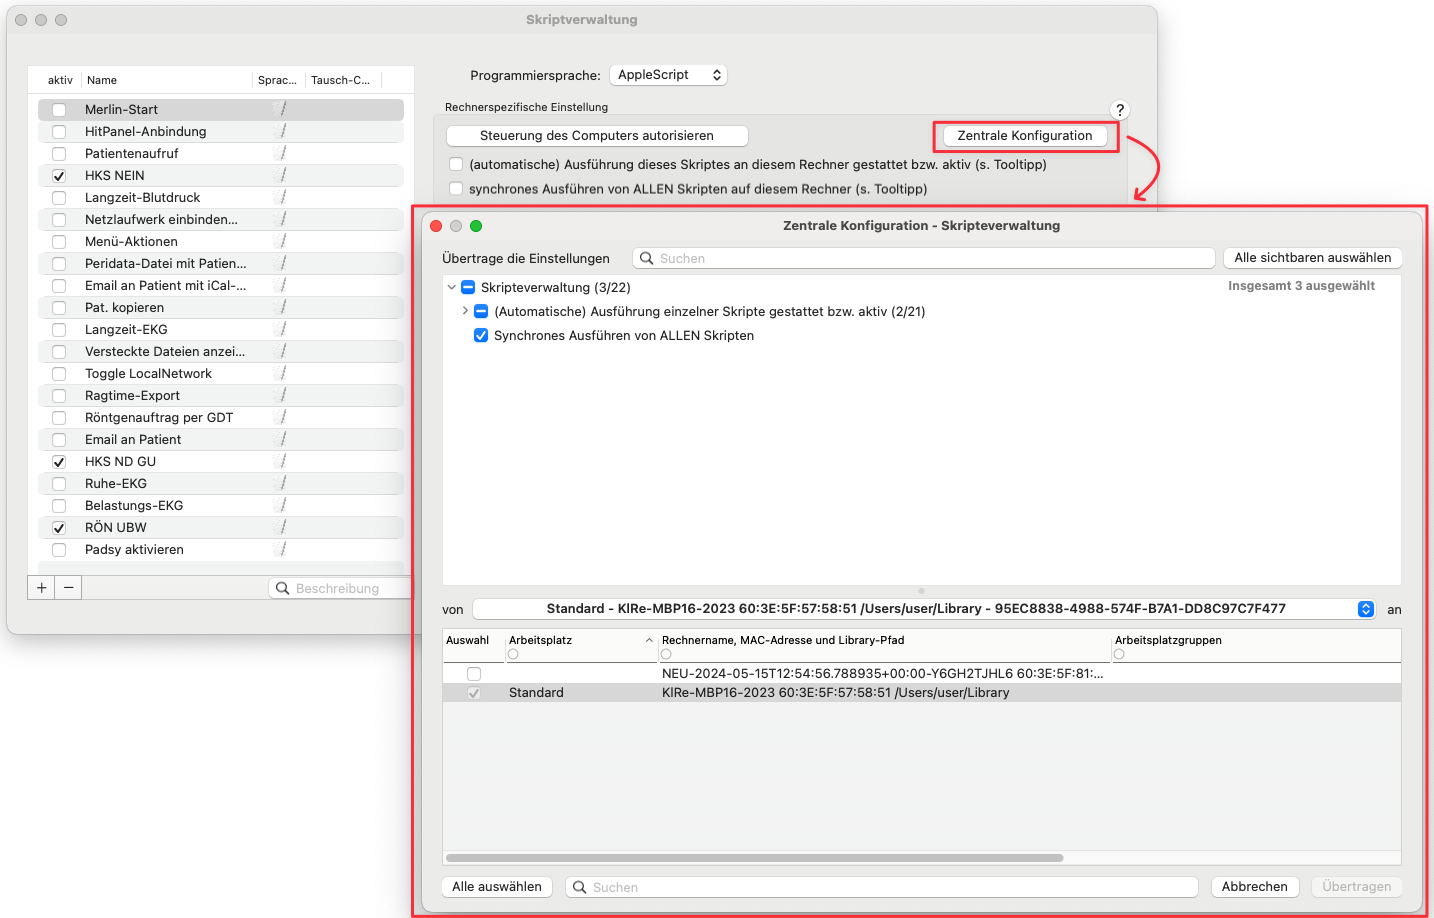Click the magnifier icon in the bottom Suchen field

pos(579,887)
